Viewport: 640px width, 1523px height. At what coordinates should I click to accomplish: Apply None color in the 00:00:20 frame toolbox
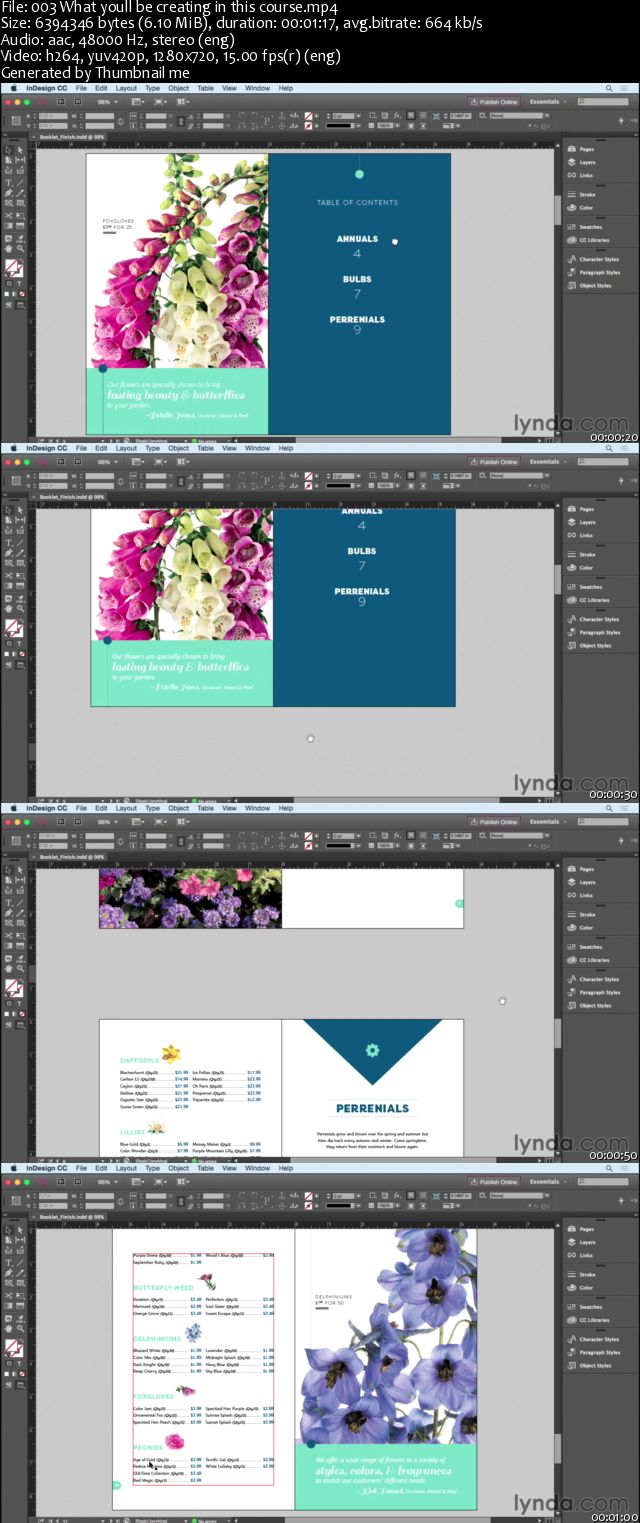click(x=22, y=294)
